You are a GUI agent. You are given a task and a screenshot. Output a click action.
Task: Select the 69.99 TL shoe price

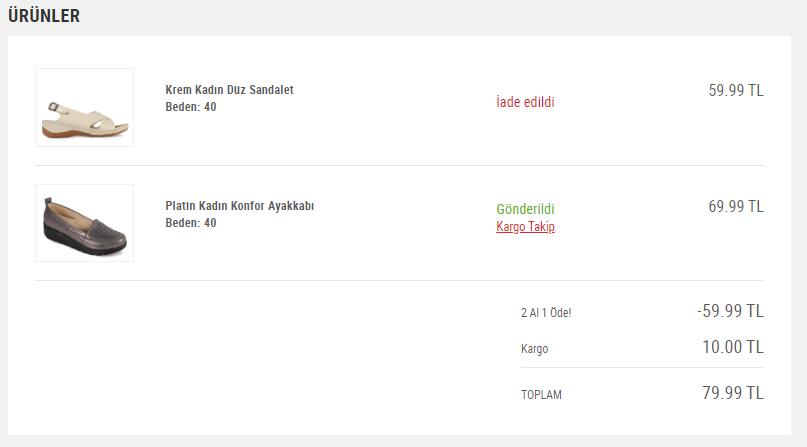point(736,206)
